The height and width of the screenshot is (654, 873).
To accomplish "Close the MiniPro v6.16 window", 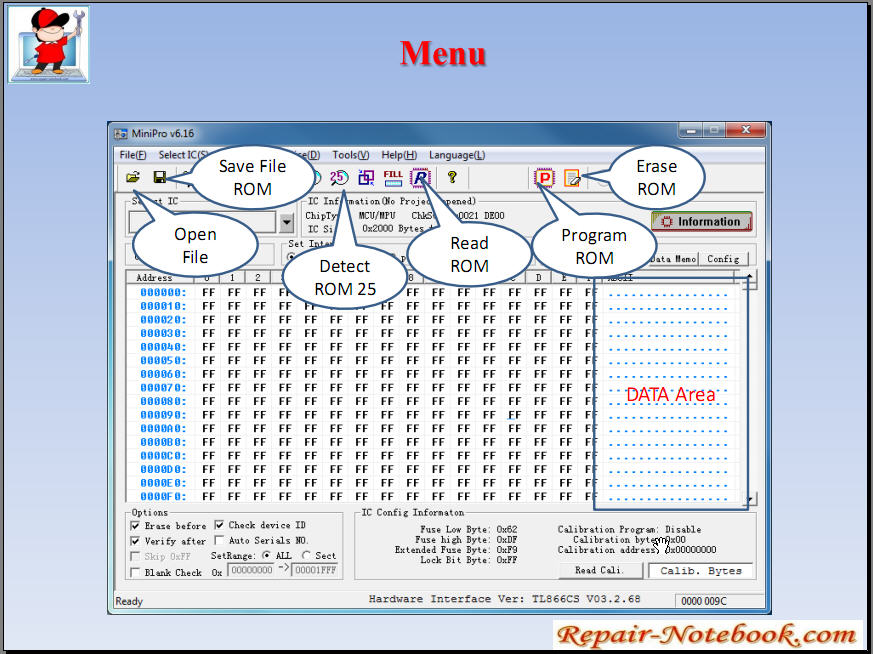I will 746,131.
